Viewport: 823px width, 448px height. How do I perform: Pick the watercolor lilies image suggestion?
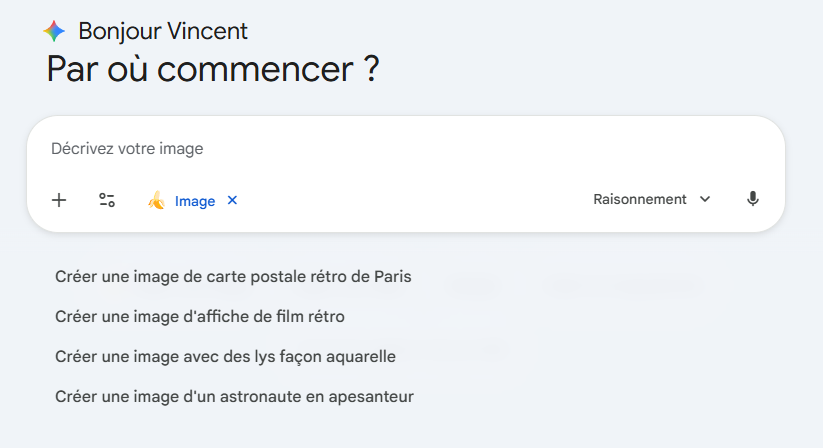[x=226, y=356]
